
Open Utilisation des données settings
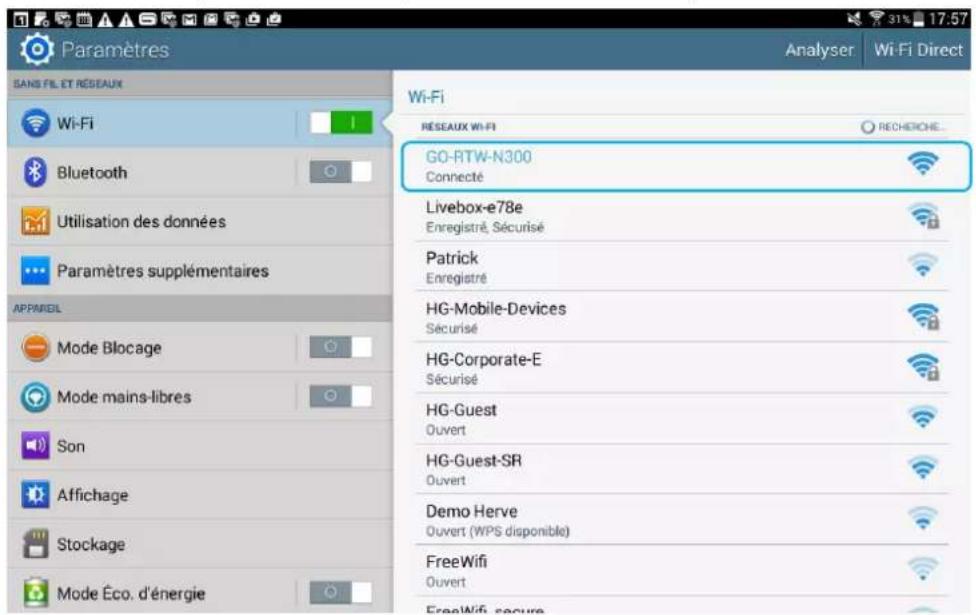pyautogui.click(x=200, y=222)
